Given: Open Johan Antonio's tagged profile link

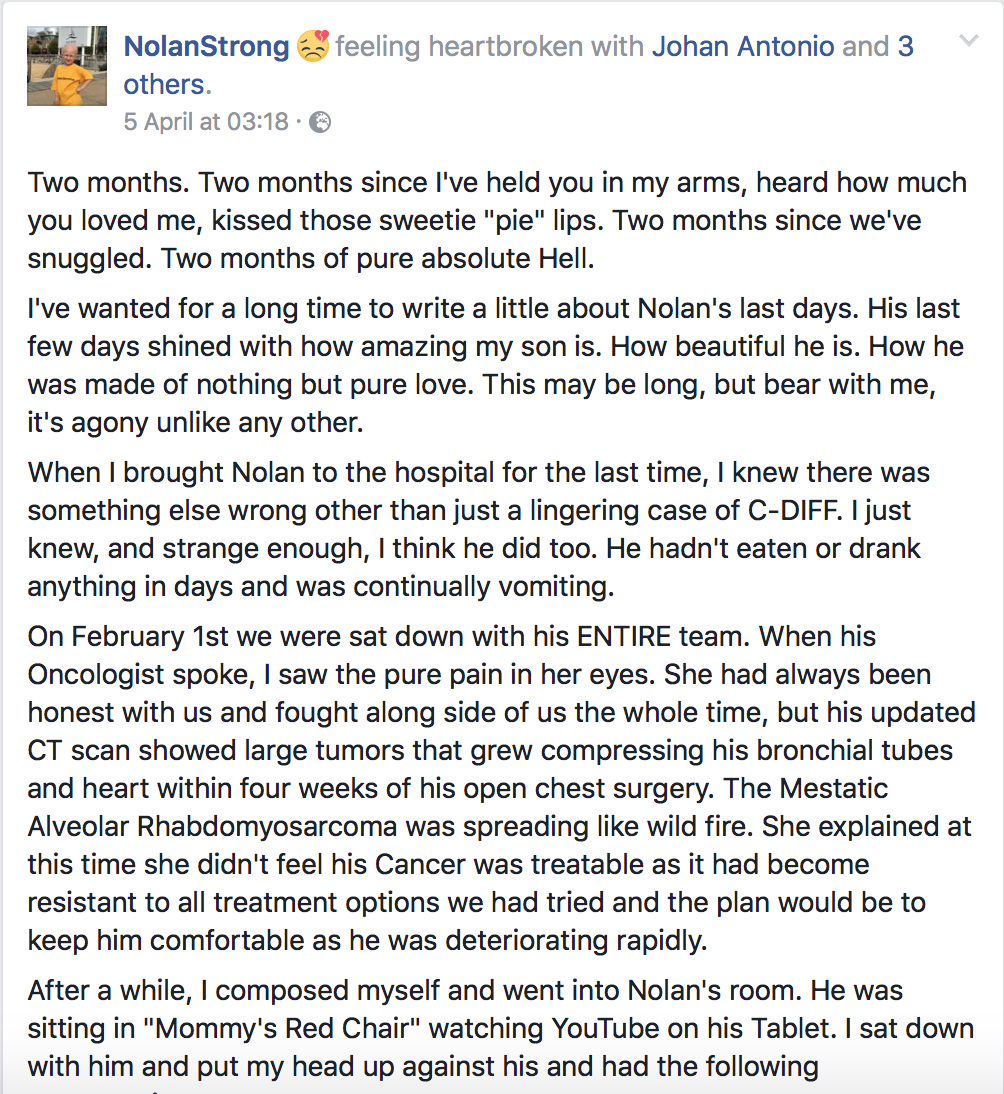Looking at the screenshot, I should 742,47.
